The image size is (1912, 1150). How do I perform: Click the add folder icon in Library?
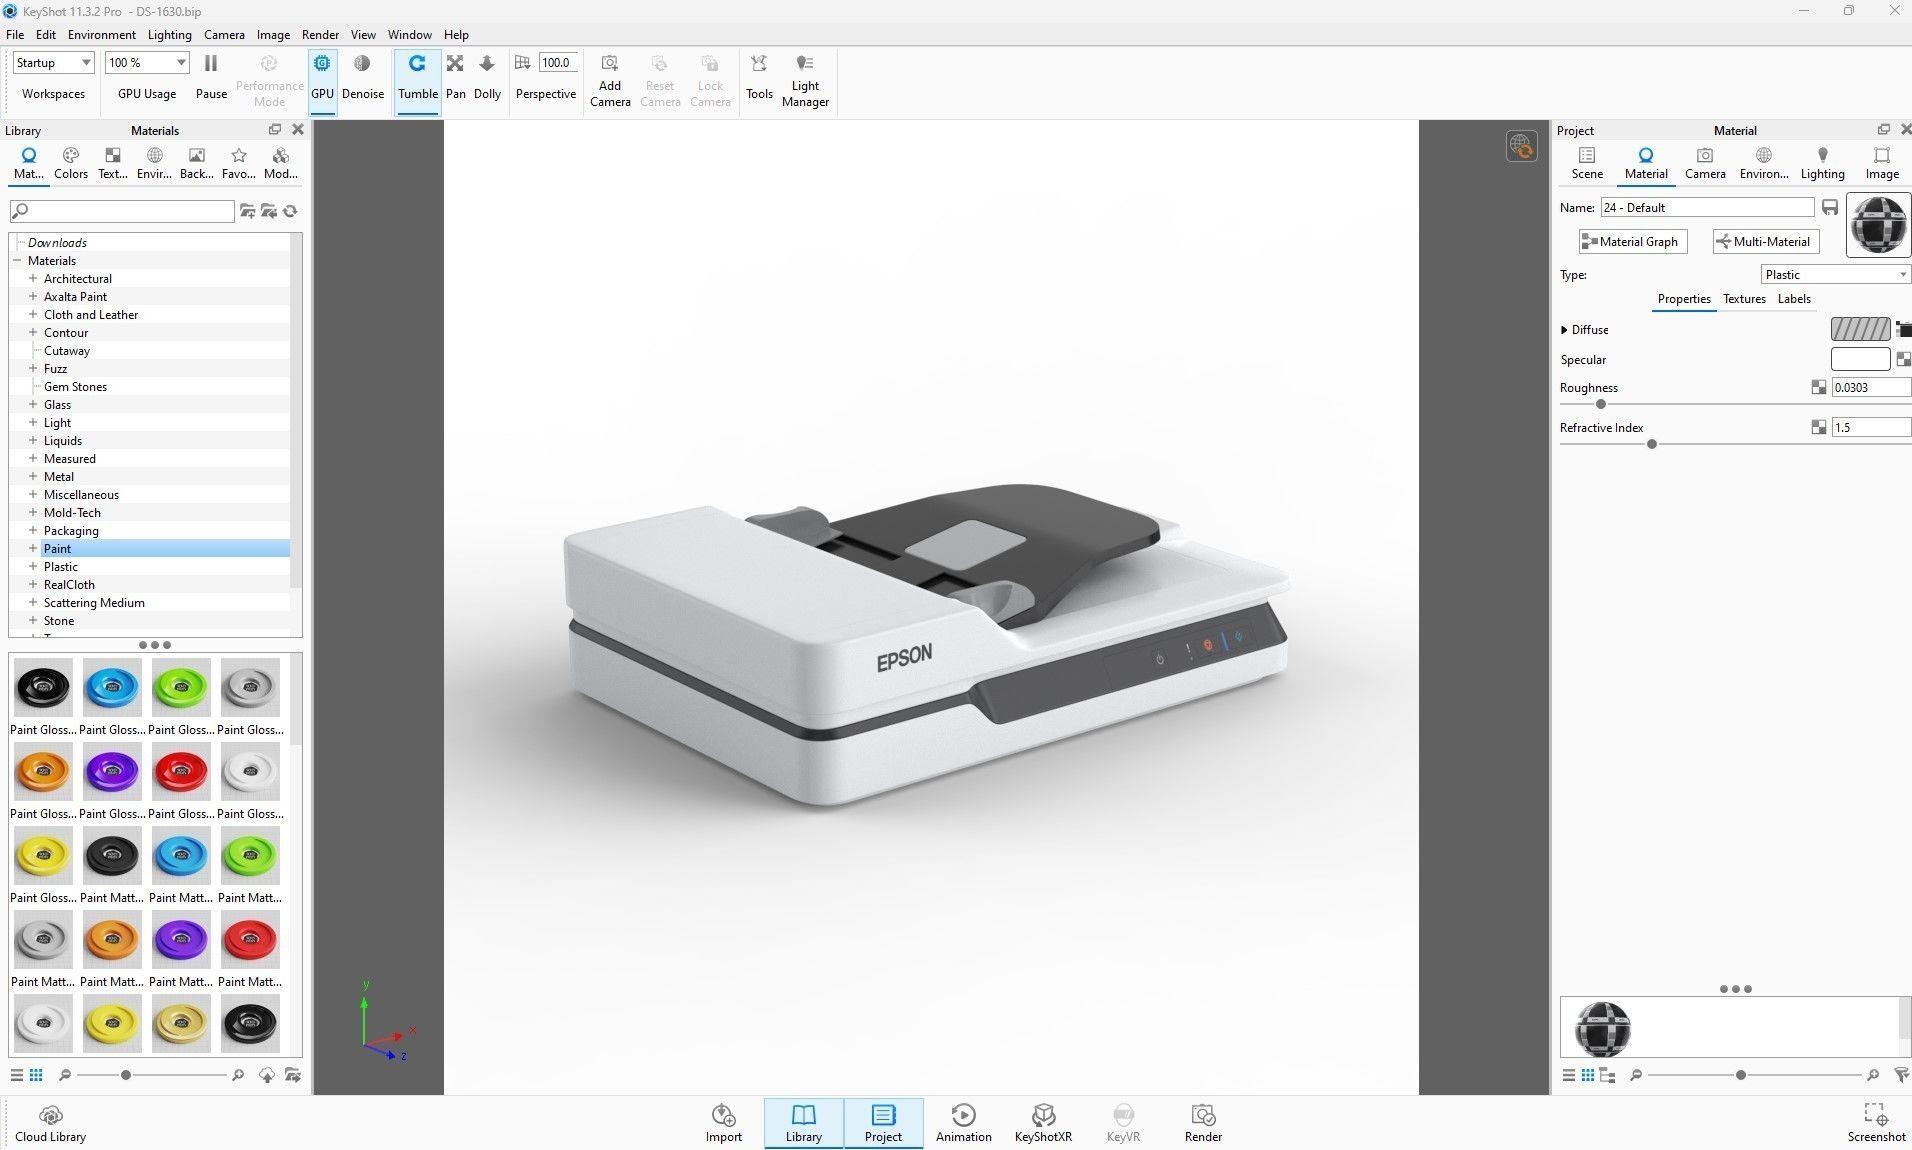click(247, 211)
